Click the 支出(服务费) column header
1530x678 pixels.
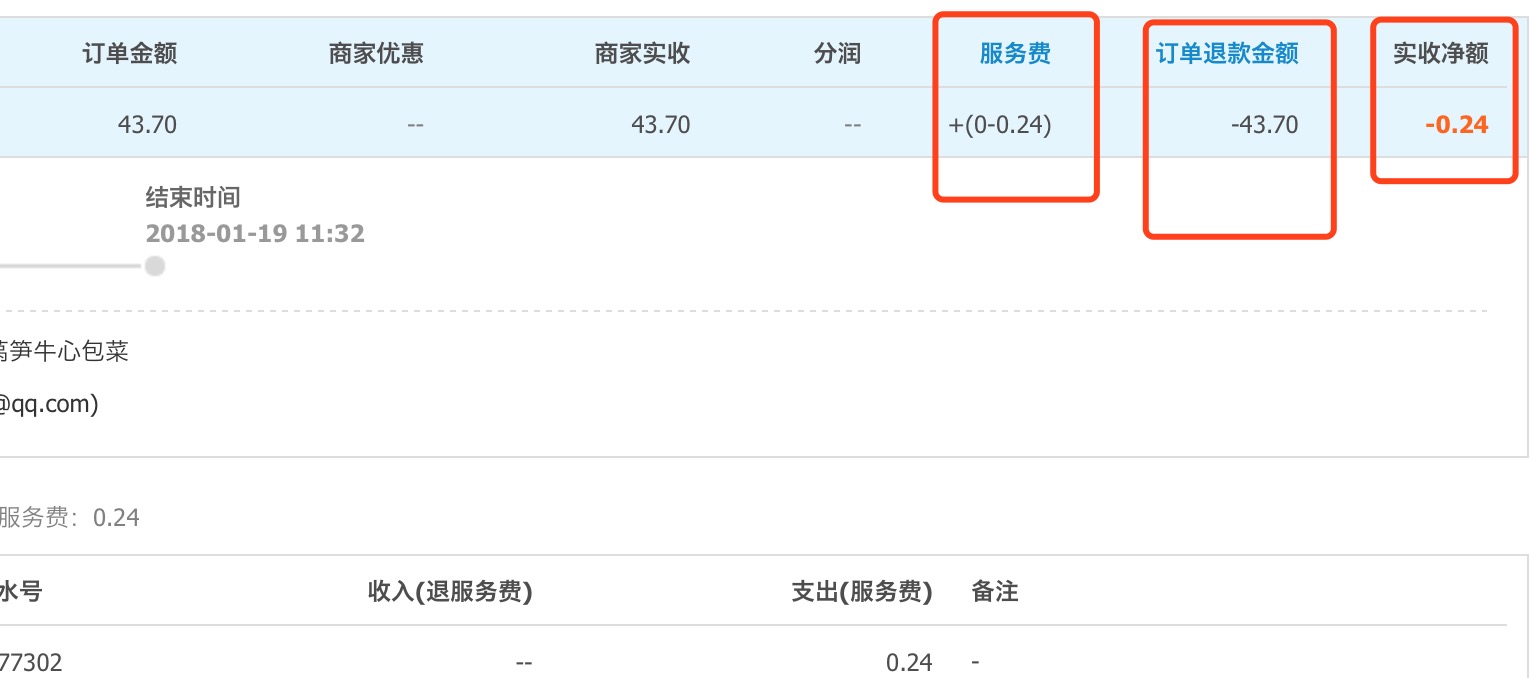[x=861, y=592]
